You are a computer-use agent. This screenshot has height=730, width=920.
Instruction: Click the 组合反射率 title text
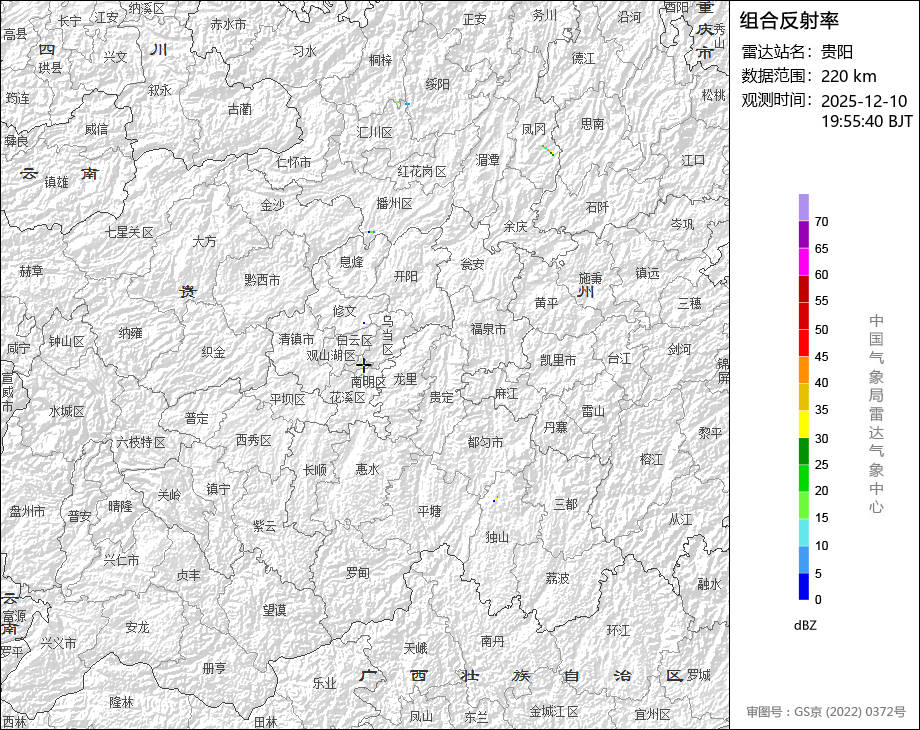(x=789, y=21)
